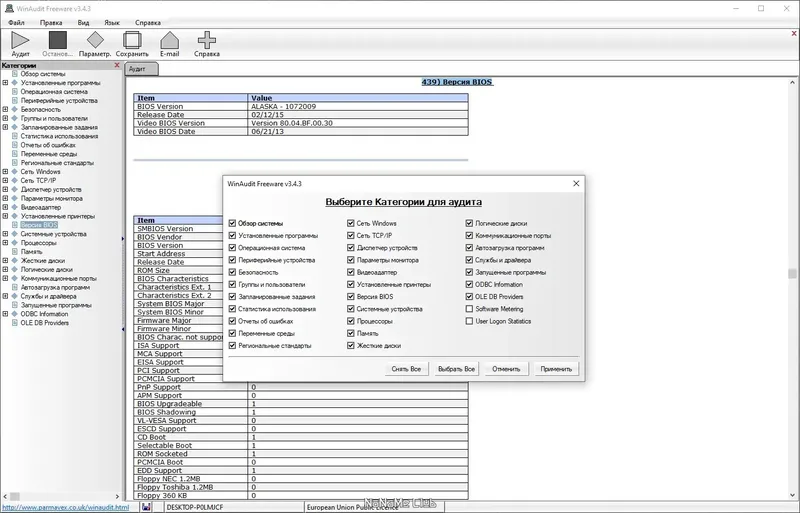Click the report vertical scrollbar thumb
800x513 pixels.
point(792,274)
